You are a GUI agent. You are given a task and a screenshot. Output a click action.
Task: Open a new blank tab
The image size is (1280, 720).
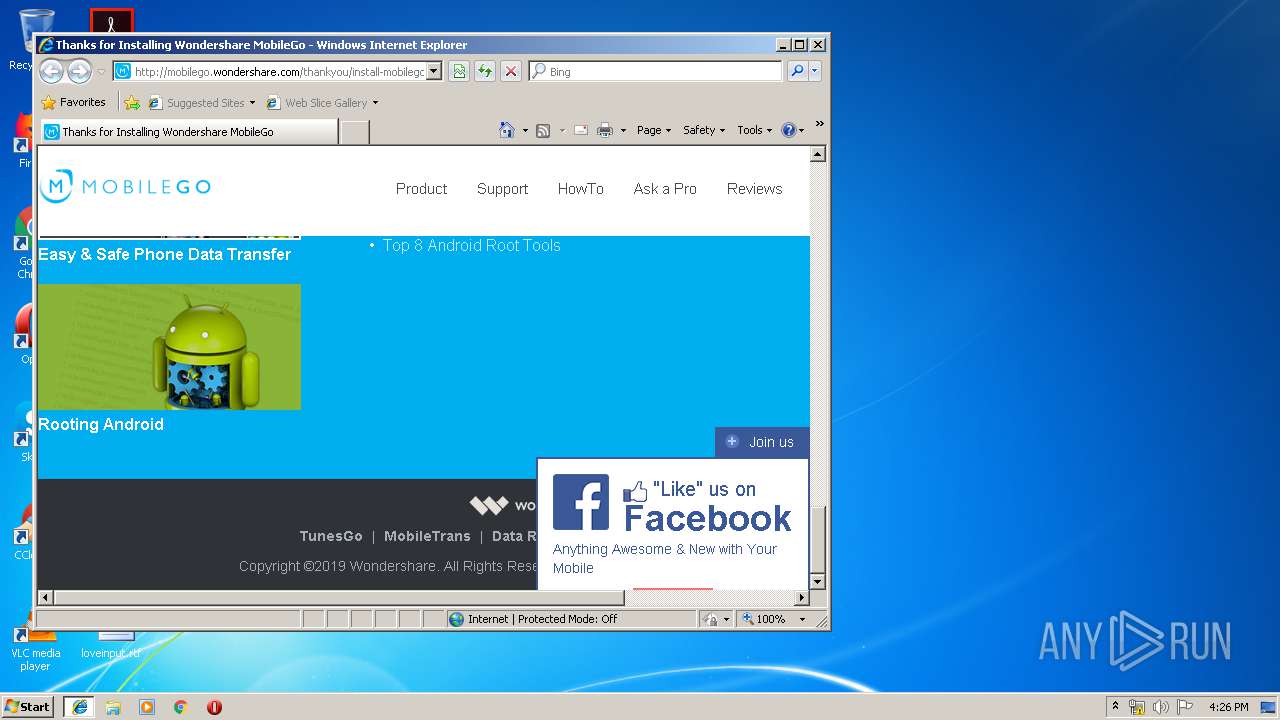(355, 132)
